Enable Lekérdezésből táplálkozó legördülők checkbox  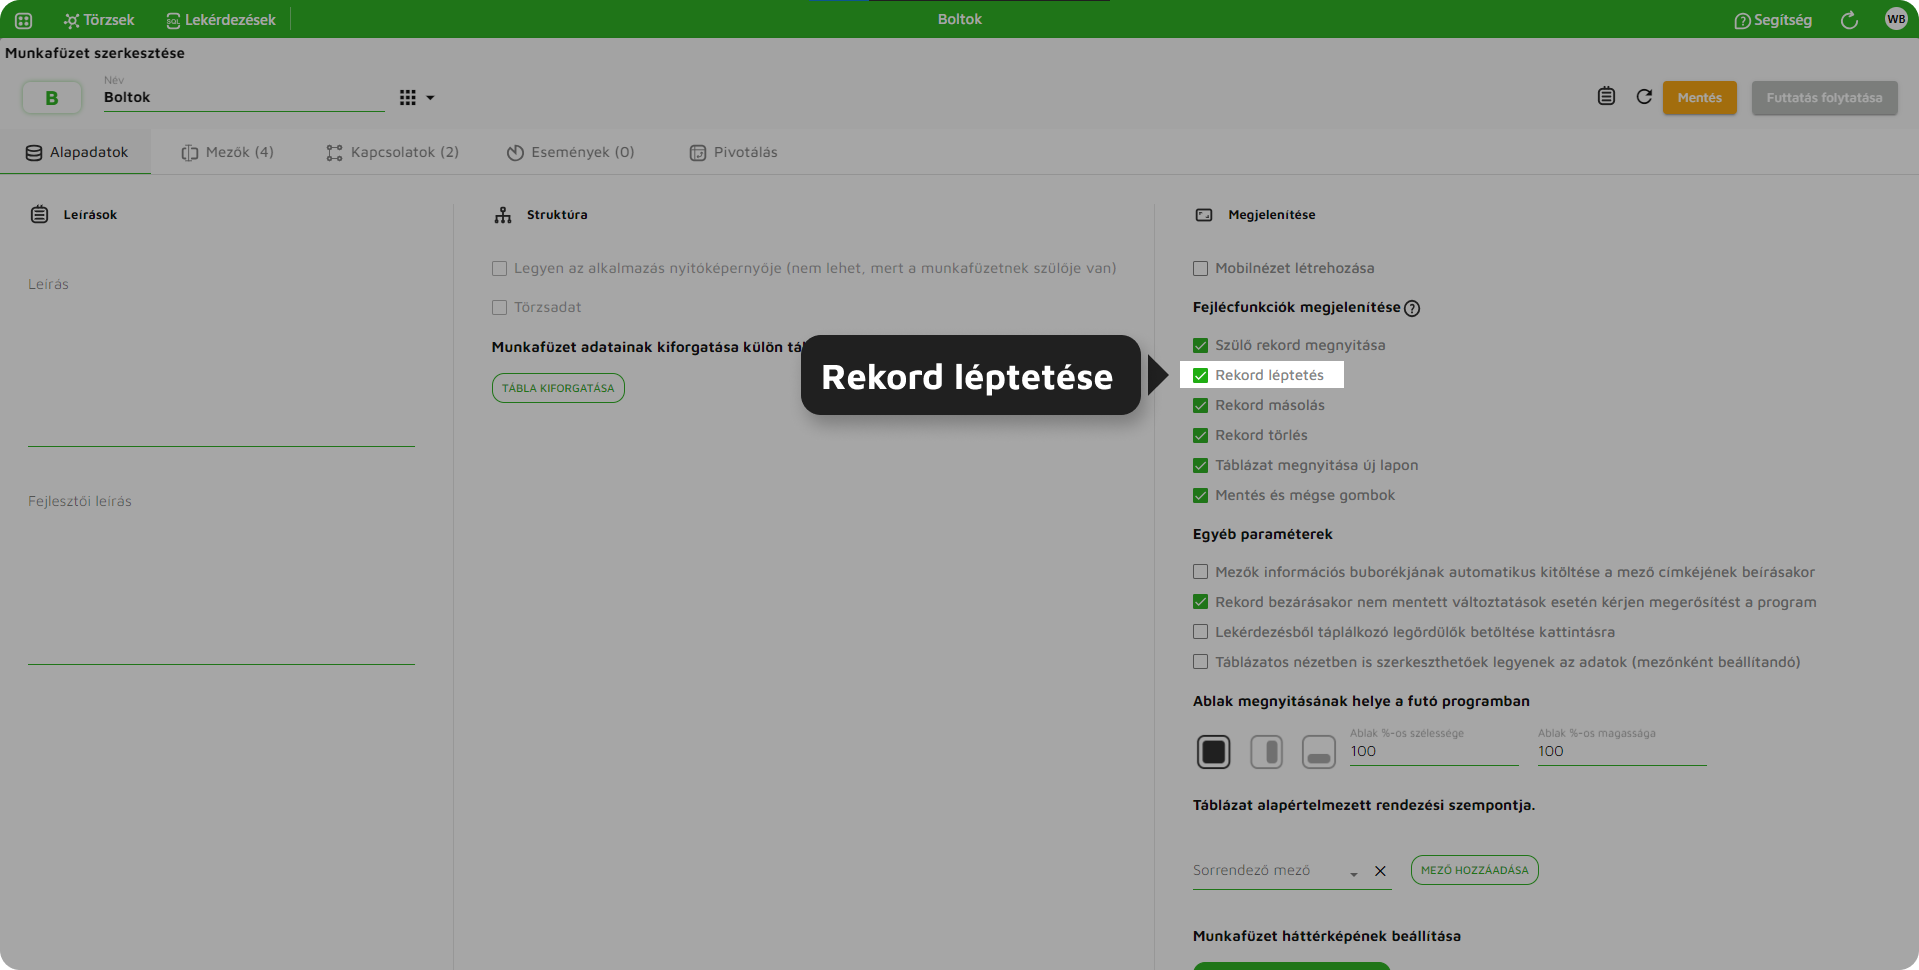(x=1200, y=632)
